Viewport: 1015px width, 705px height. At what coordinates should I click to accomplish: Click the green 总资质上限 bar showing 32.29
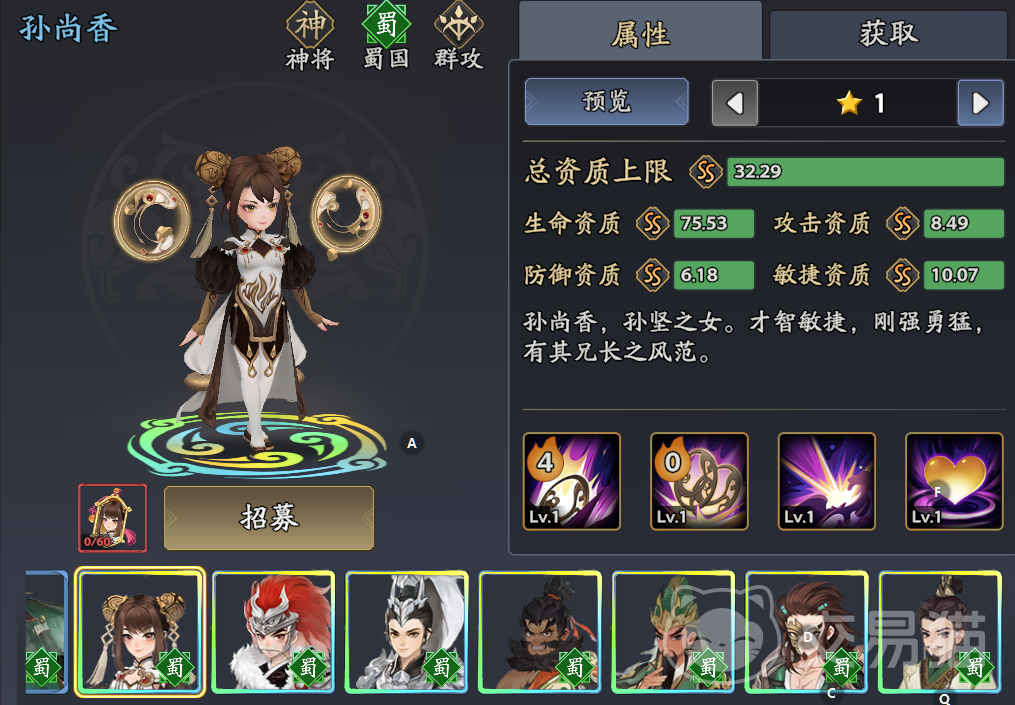pyautogui.click(x=865, y=172)
